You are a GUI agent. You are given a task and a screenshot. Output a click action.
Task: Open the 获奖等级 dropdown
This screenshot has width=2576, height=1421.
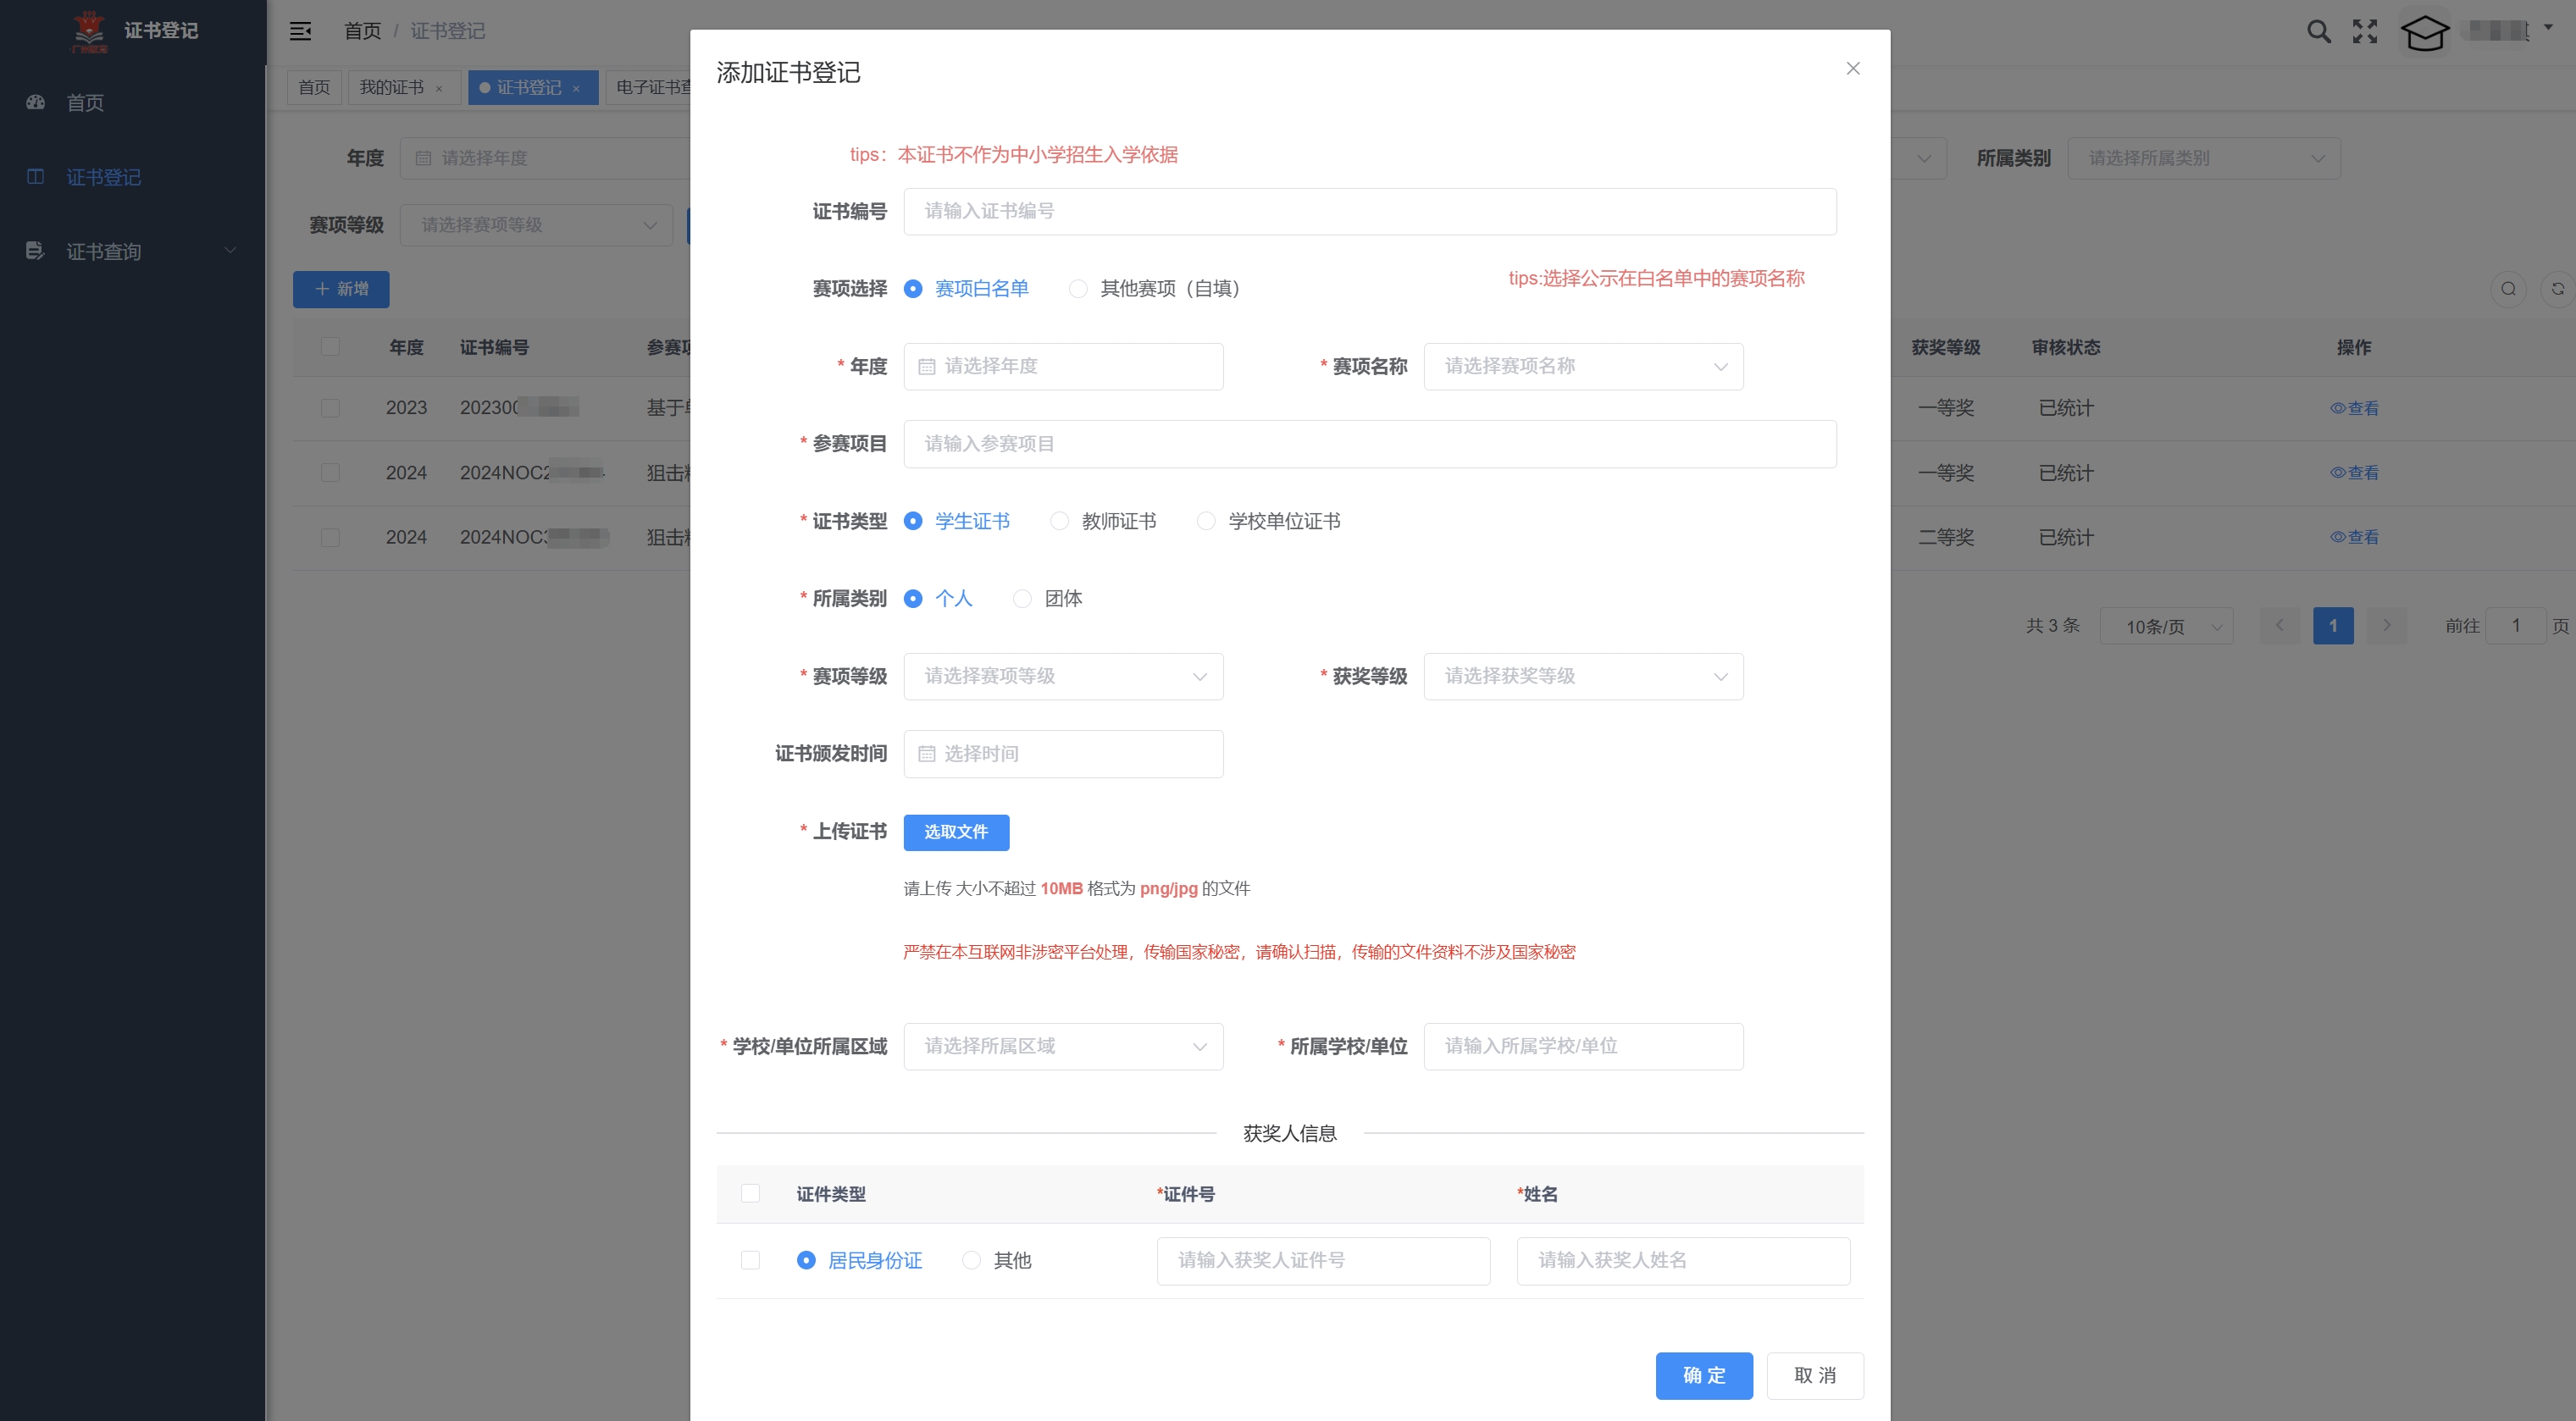click(x=1583, y=676)
